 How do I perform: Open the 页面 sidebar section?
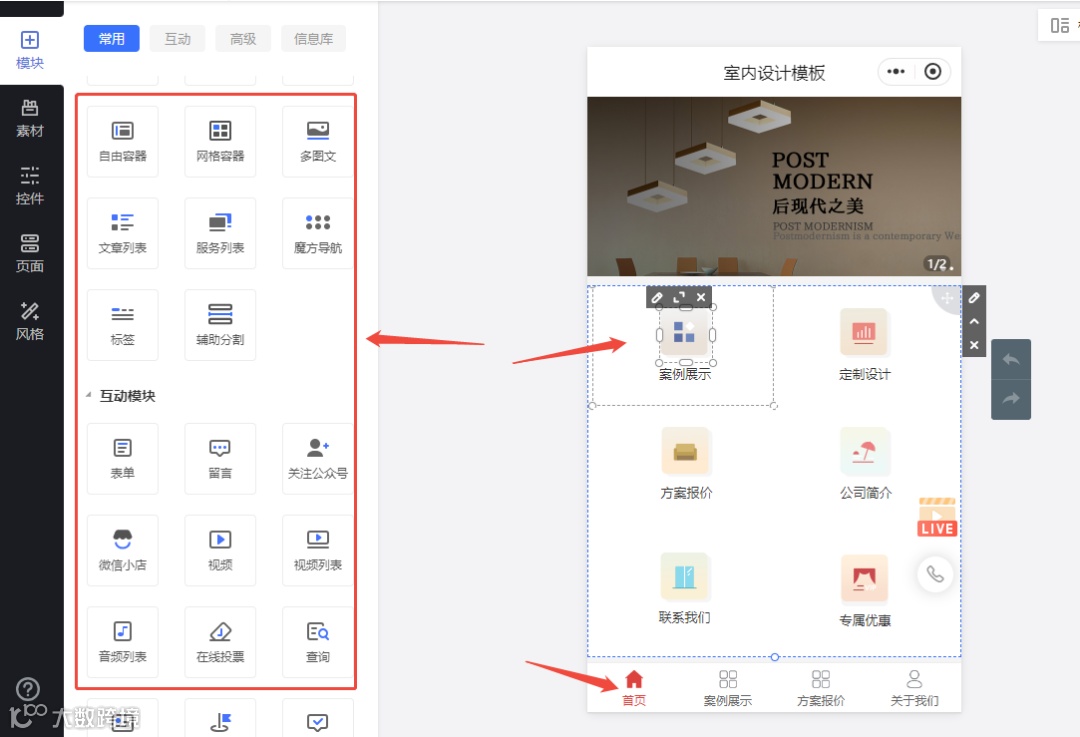(30, 253)
